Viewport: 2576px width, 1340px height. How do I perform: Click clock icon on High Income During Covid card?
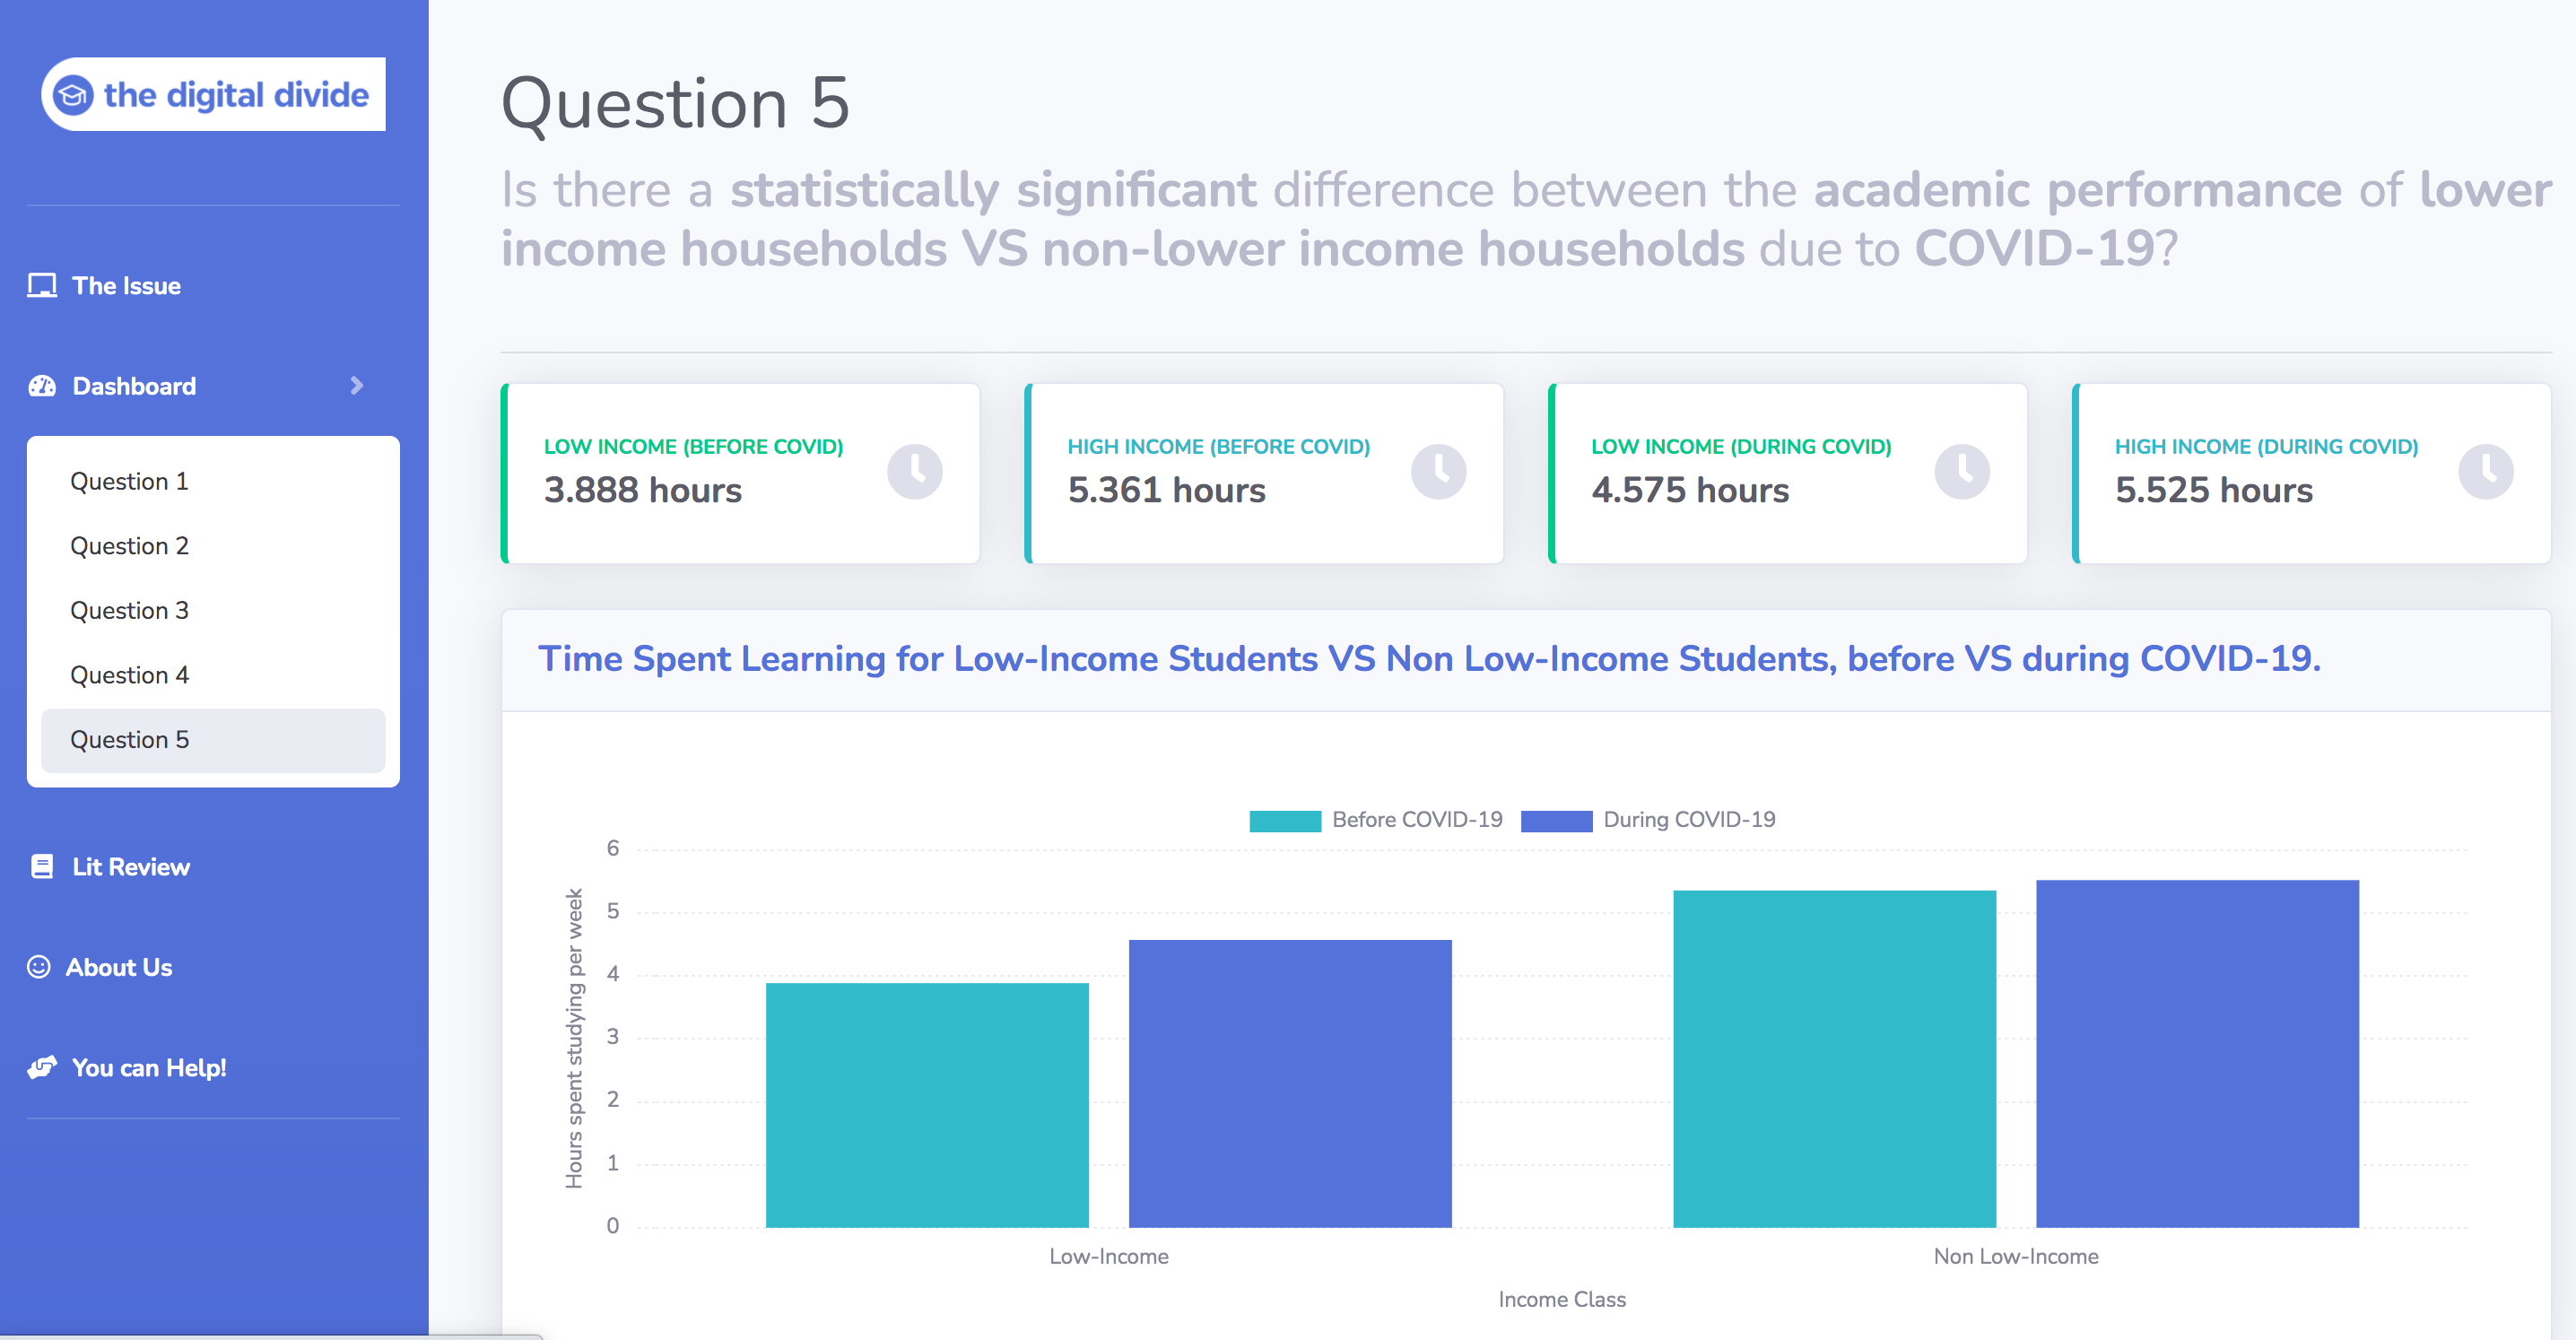pyautogui.click(x=2486, y=471)
